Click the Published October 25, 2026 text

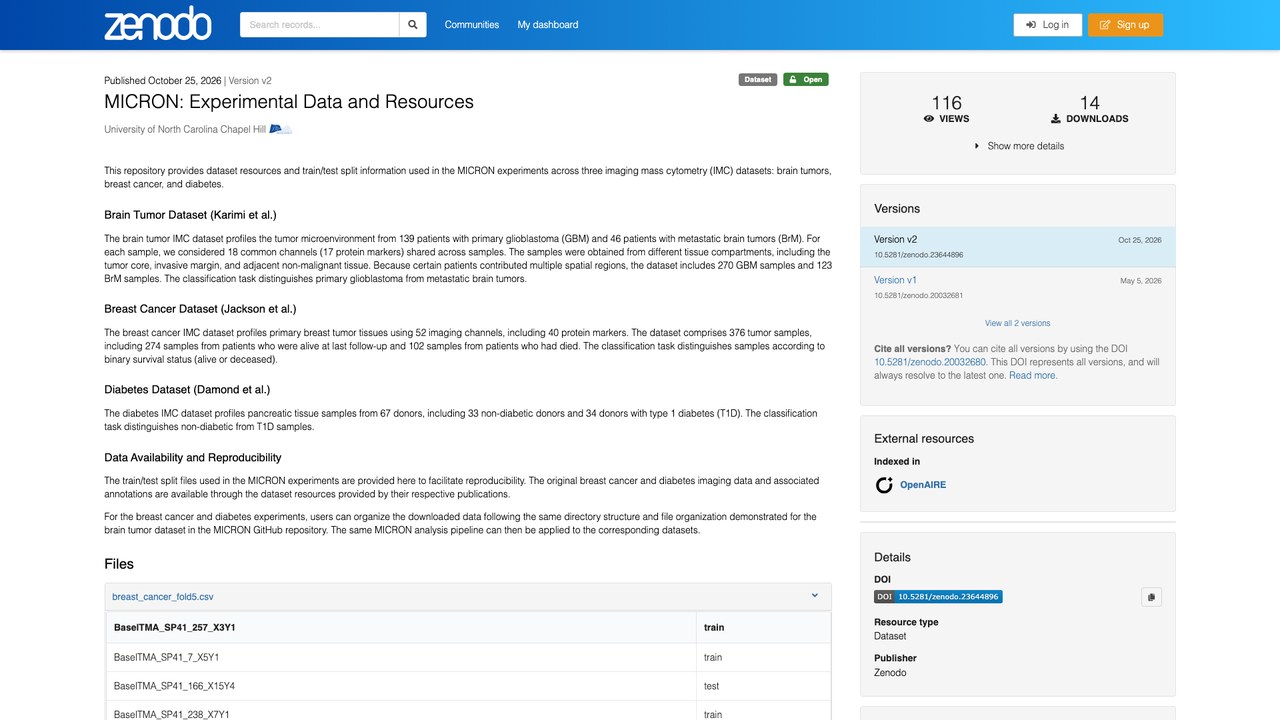[x=163, y=80]
